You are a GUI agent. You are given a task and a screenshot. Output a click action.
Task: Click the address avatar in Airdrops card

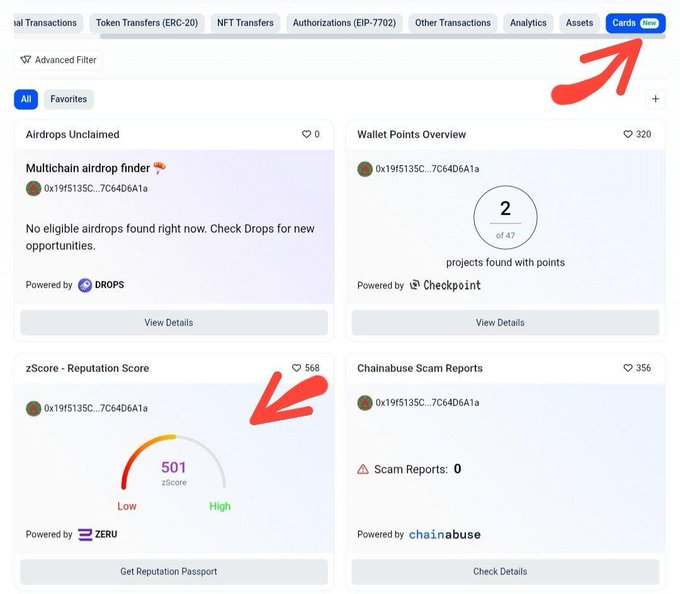(x=33, y=189)
